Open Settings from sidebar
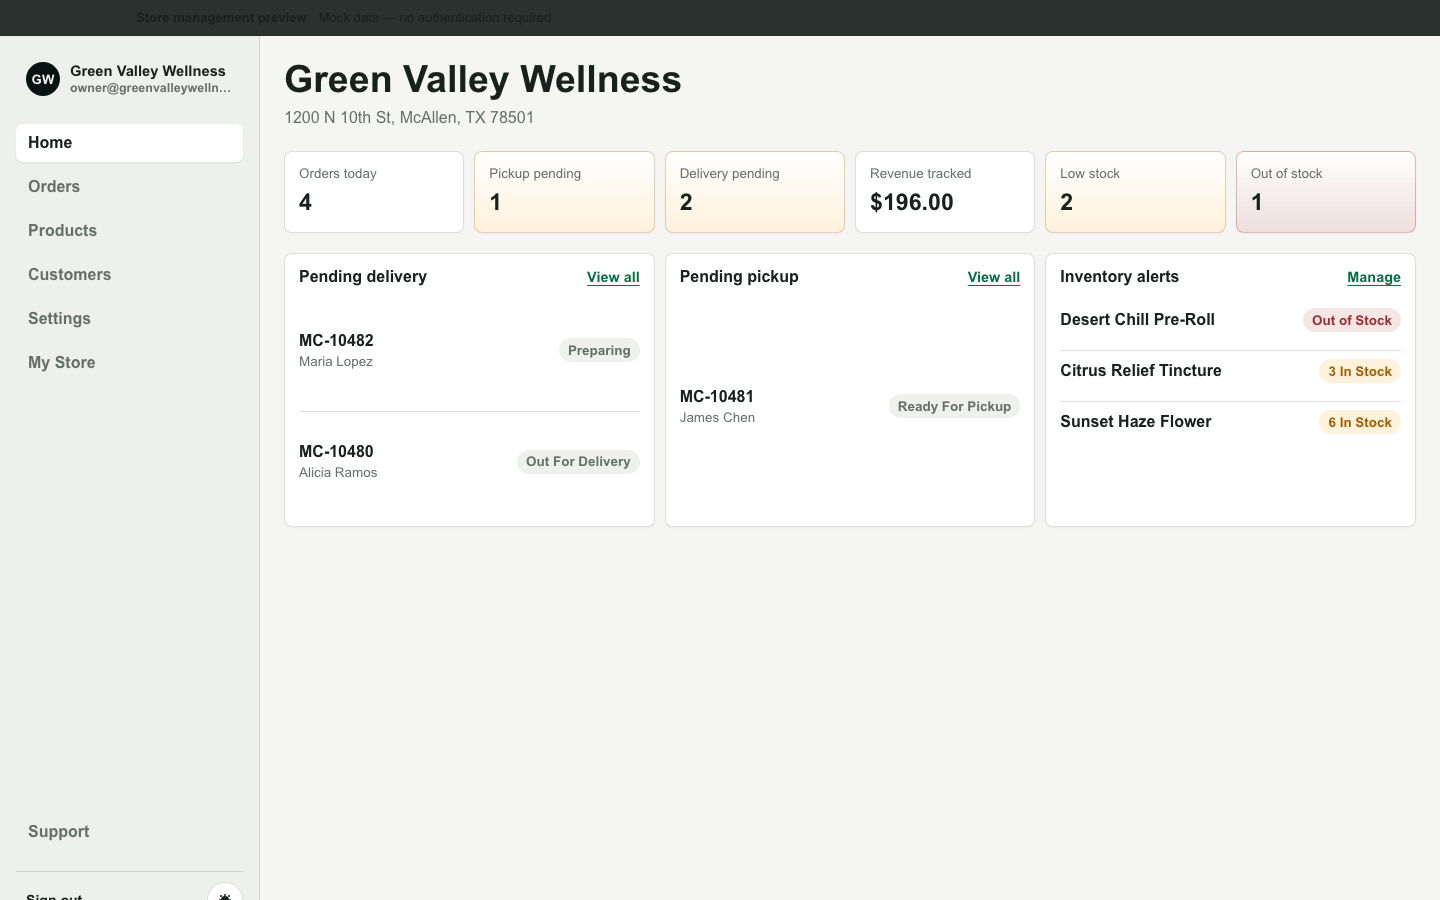The height and width of the screenshot is (900, 1440). (129, 319)
